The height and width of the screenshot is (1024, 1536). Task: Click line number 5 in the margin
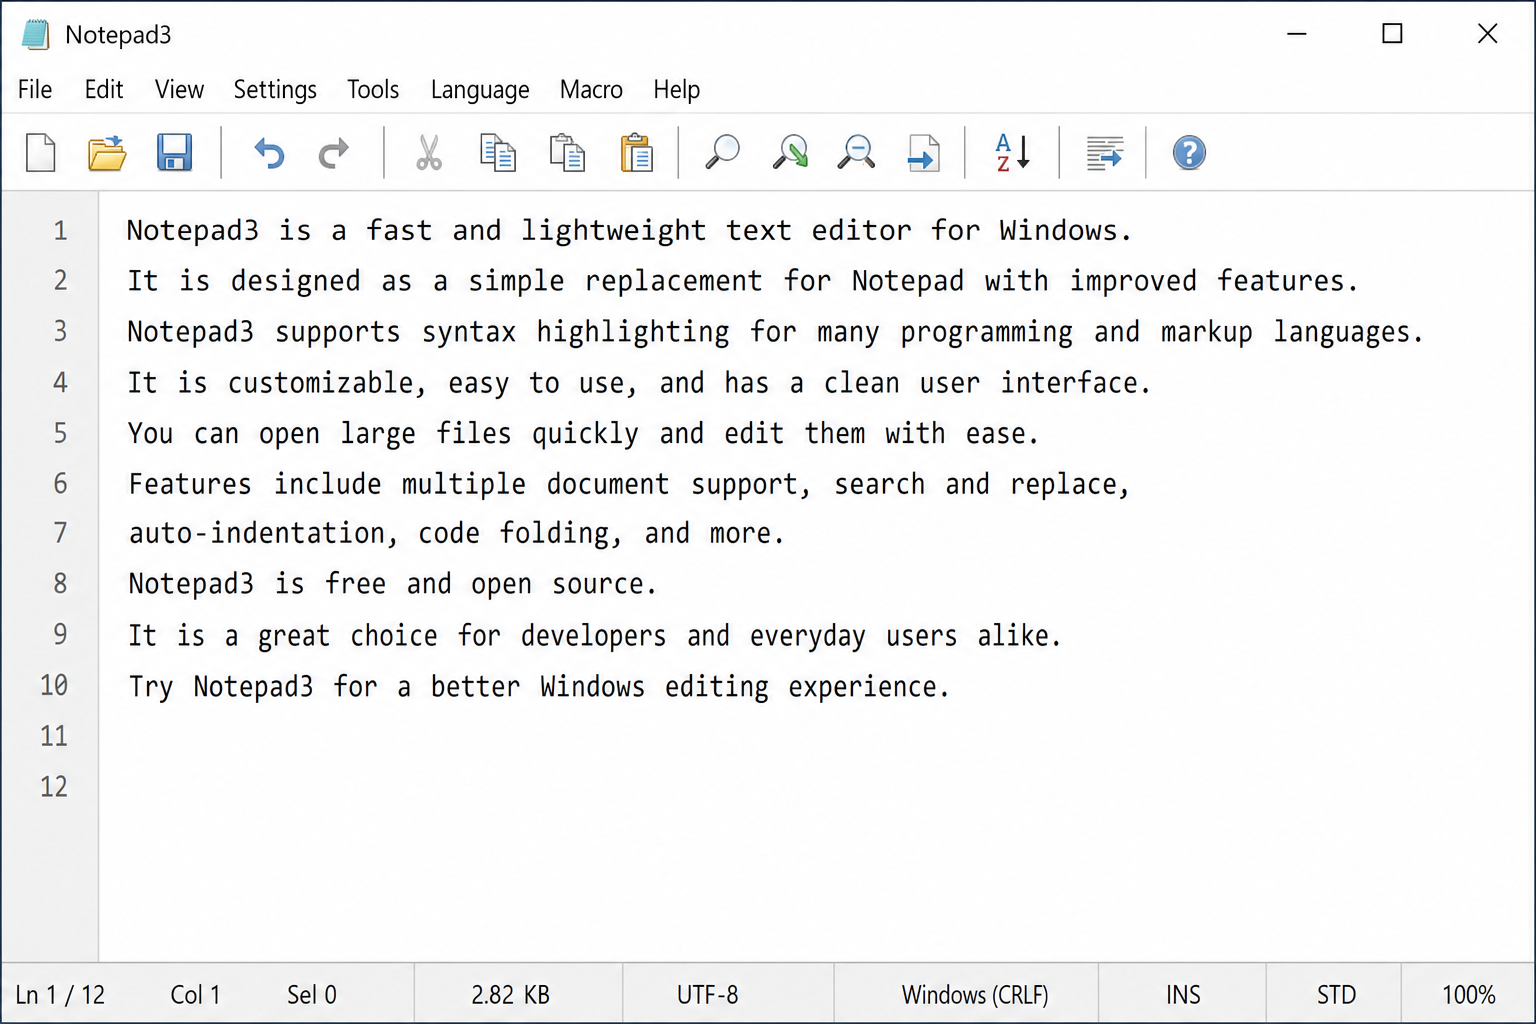[60, 433]
